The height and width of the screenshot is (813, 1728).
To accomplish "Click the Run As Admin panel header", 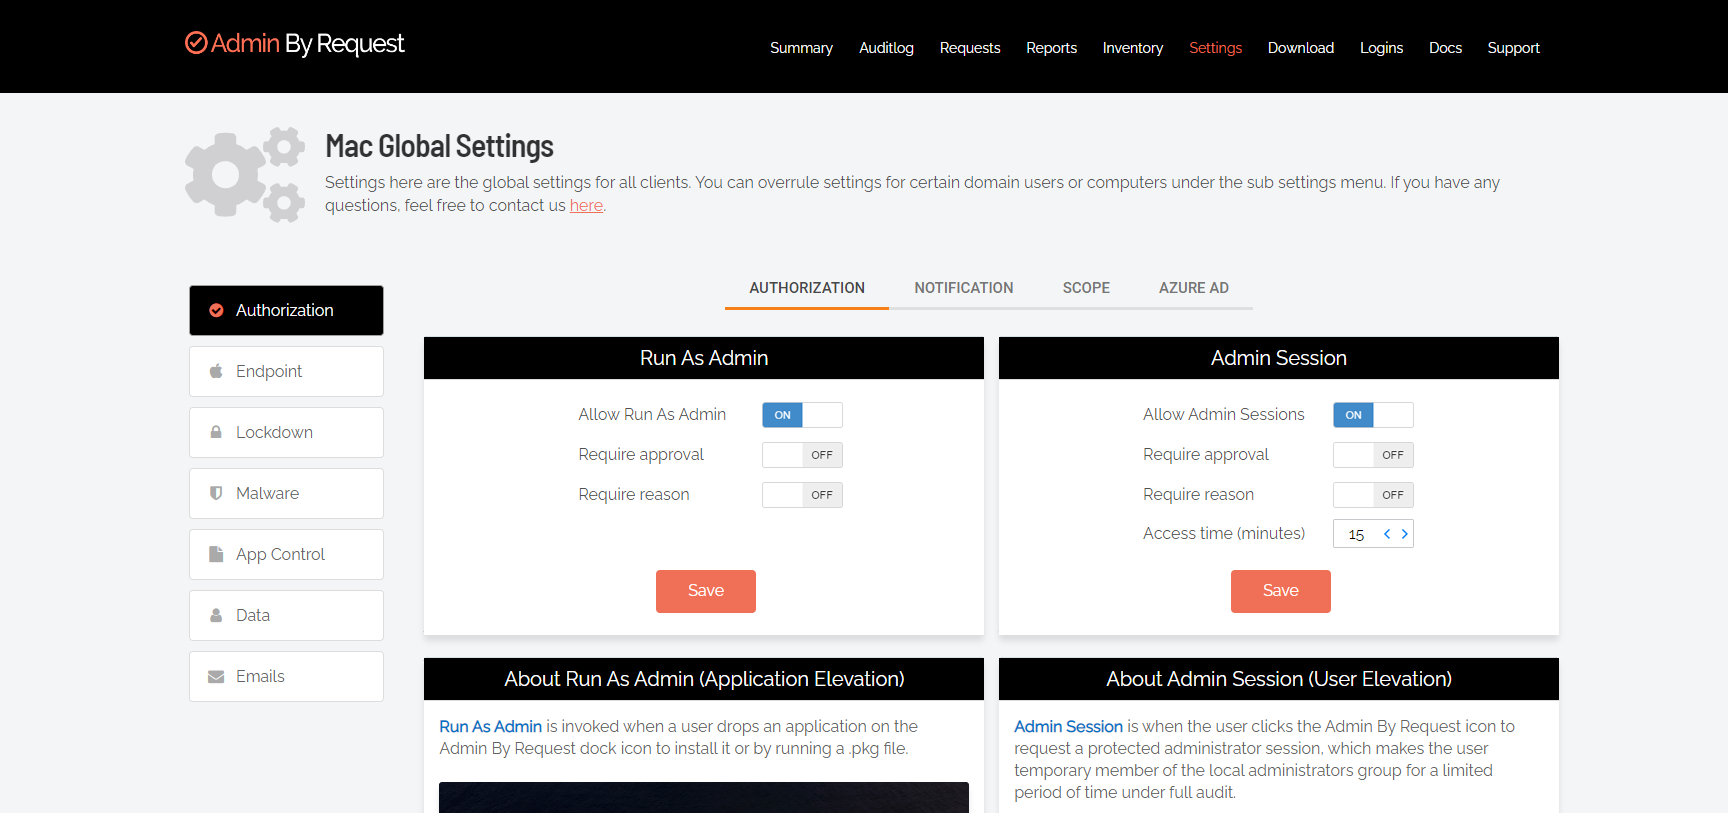I will coord(704,358).
